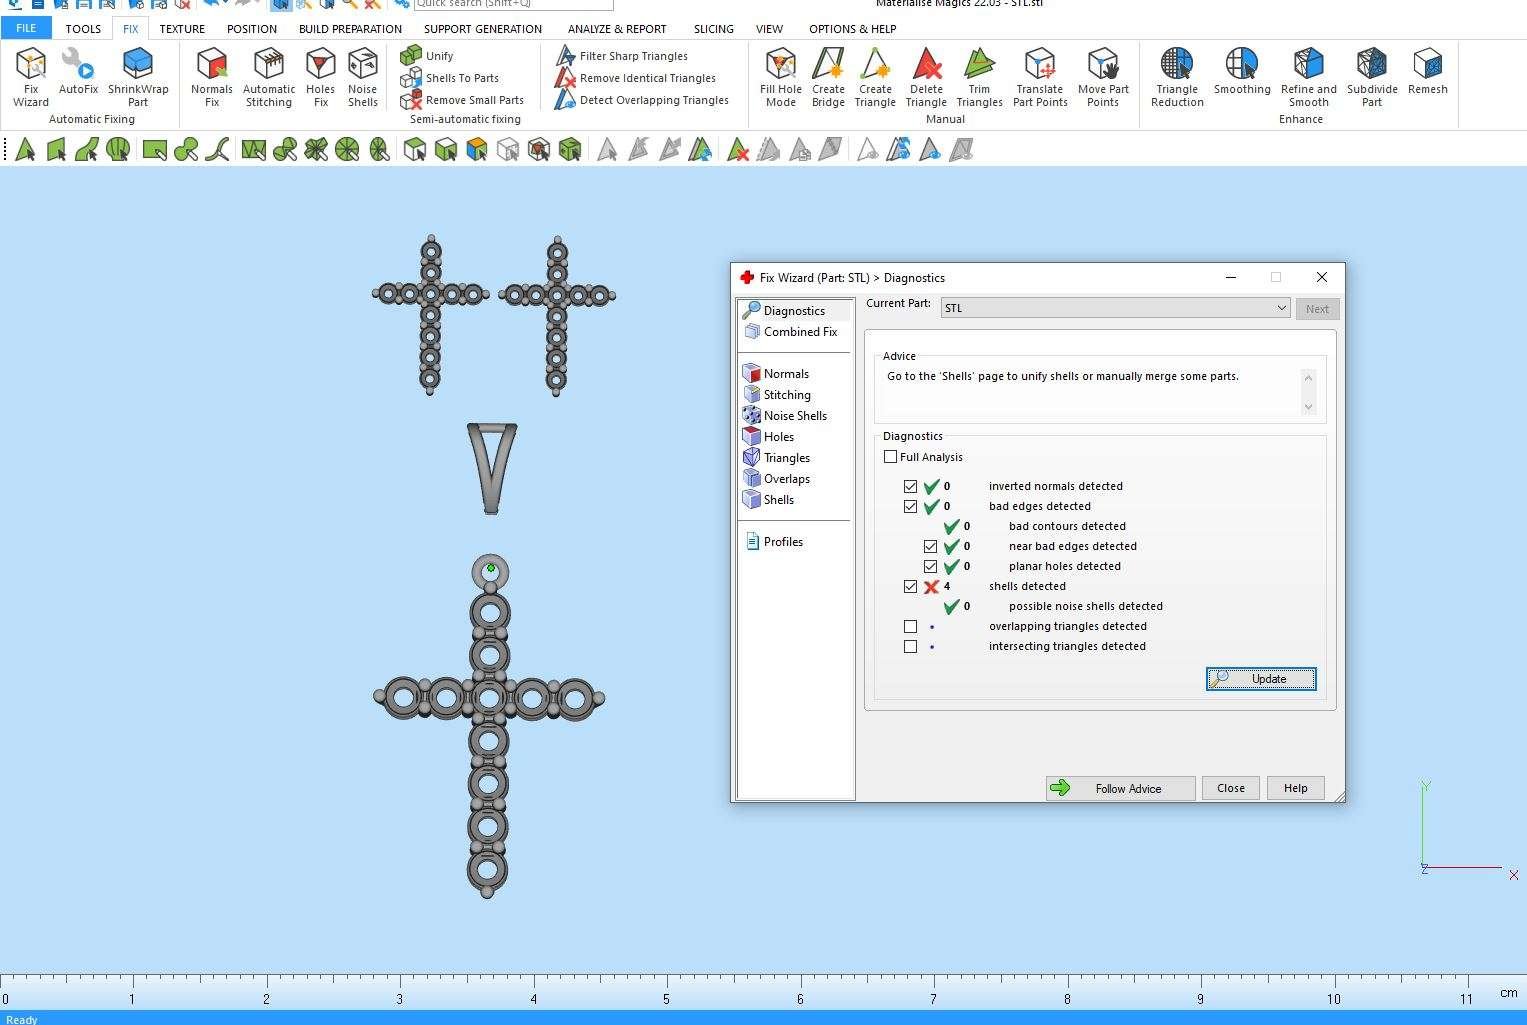This screenshot has width=1527, height=1025.
Task: Enable the Full Analysis checkbox
Action: coord(891,457)
